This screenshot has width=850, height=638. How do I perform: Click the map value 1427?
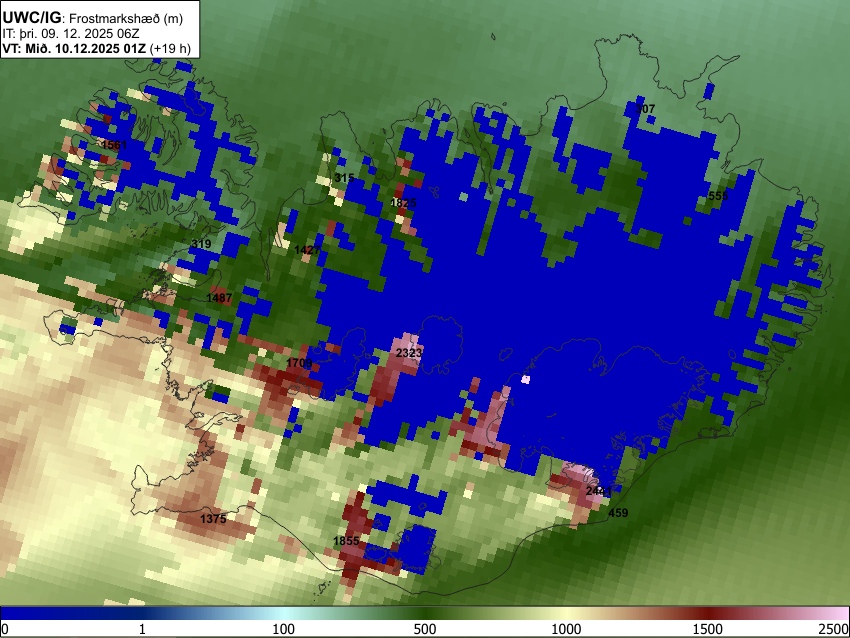point(307,250)
